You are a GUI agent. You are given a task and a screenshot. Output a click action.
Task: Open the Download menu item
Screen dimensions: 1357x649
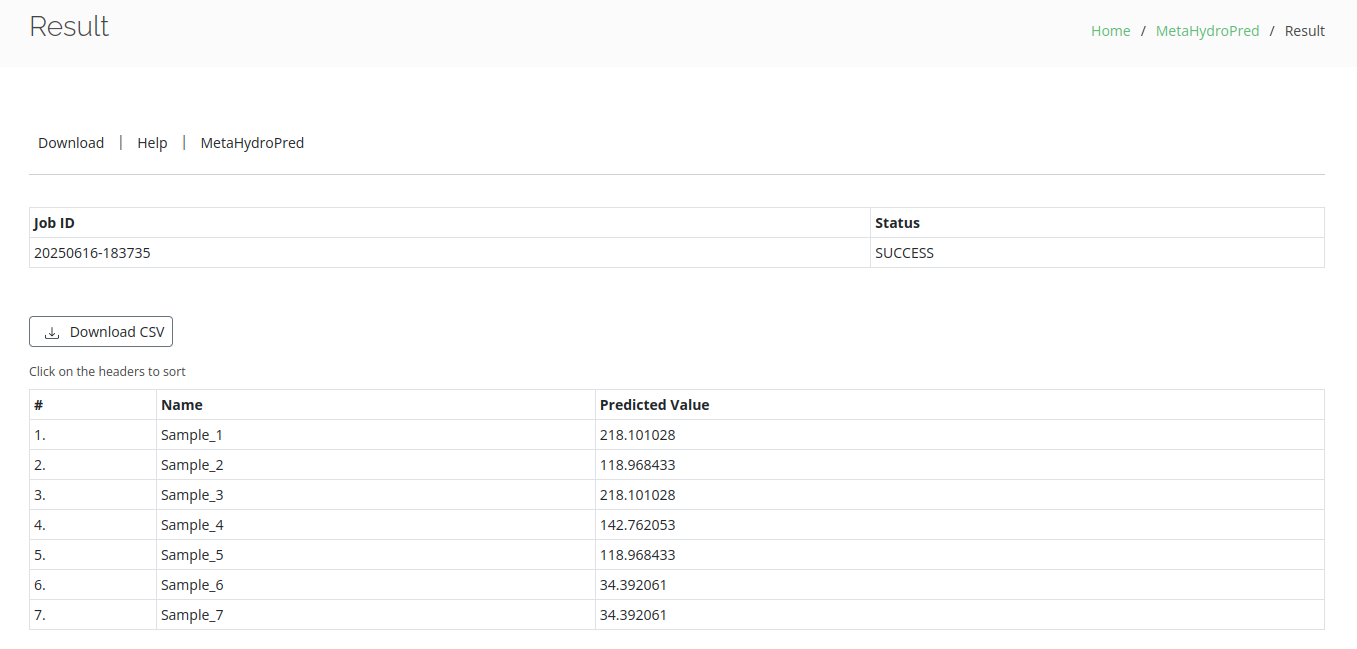71,143
